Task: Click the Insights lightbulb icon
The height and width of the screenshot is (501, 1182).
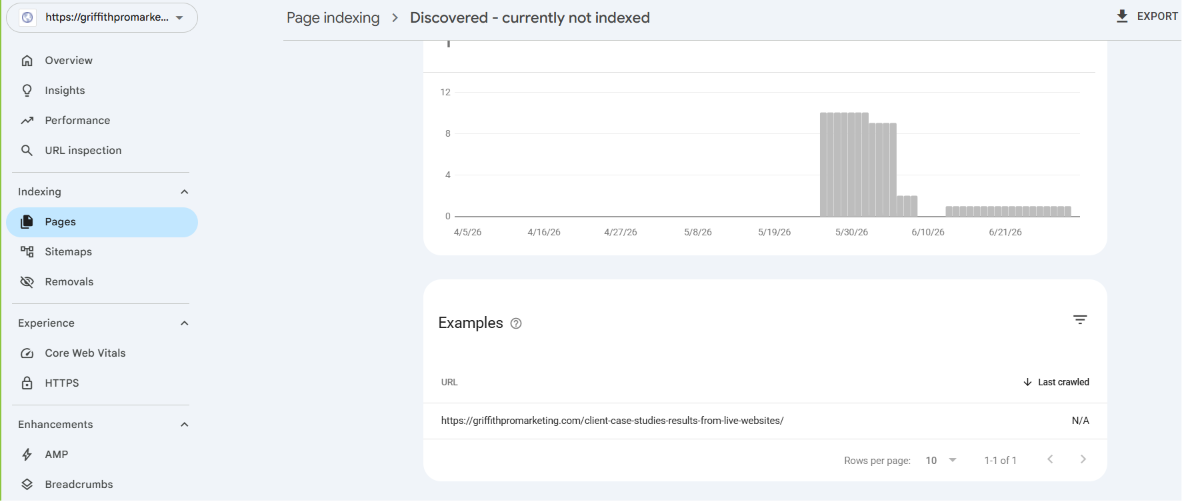Action: pyautogui.click(x=27, y=90)
